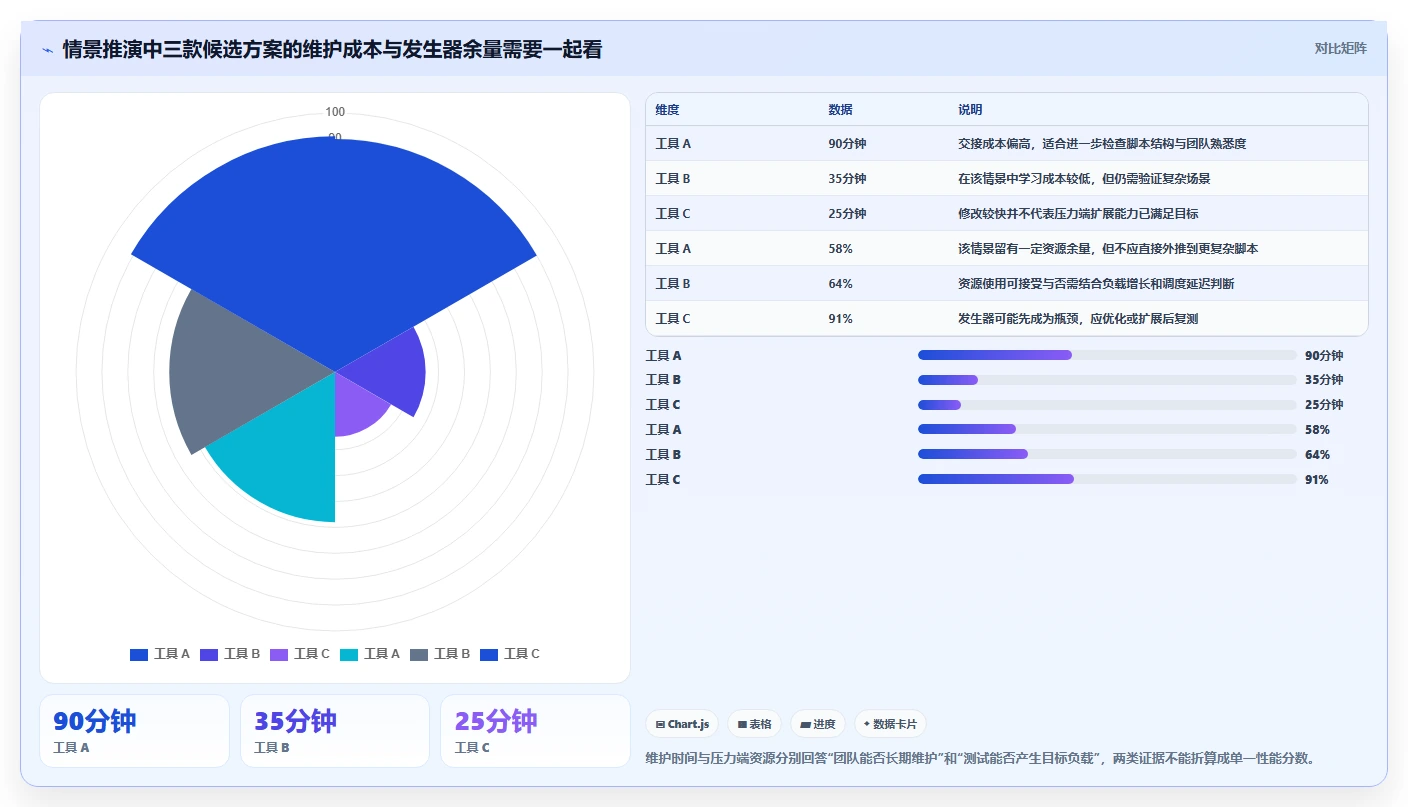Click the 工具 A progress bar showing 90分钟
The image size is (1408, 807).
click(x=1107, y=355)
